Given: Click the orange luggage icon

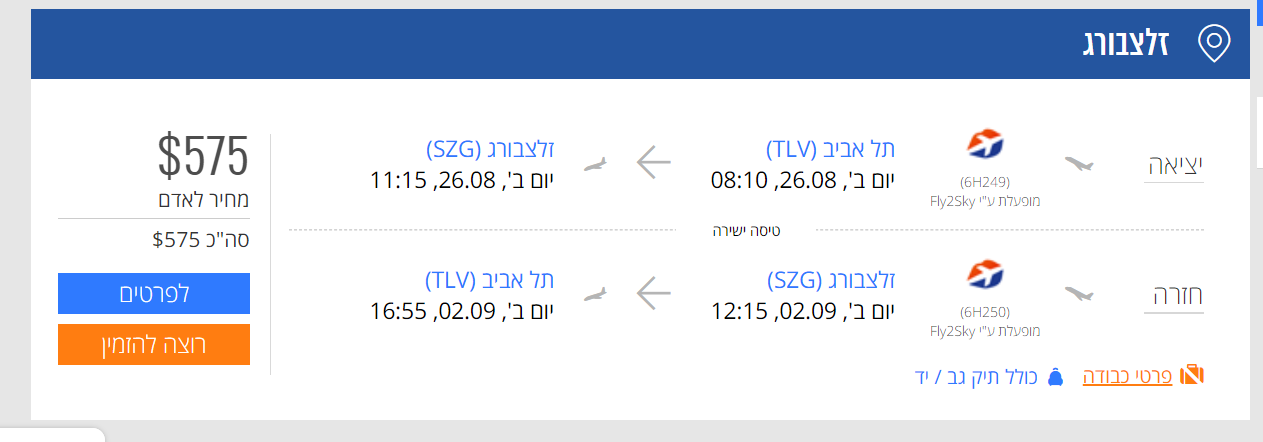Looking at the screenshot, I should click(x=1192, y=376).
